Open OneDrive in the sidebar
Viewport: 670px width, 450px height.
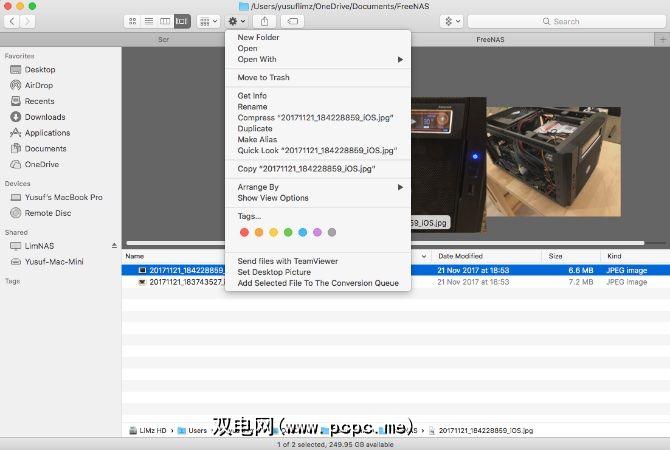point(41,164)
